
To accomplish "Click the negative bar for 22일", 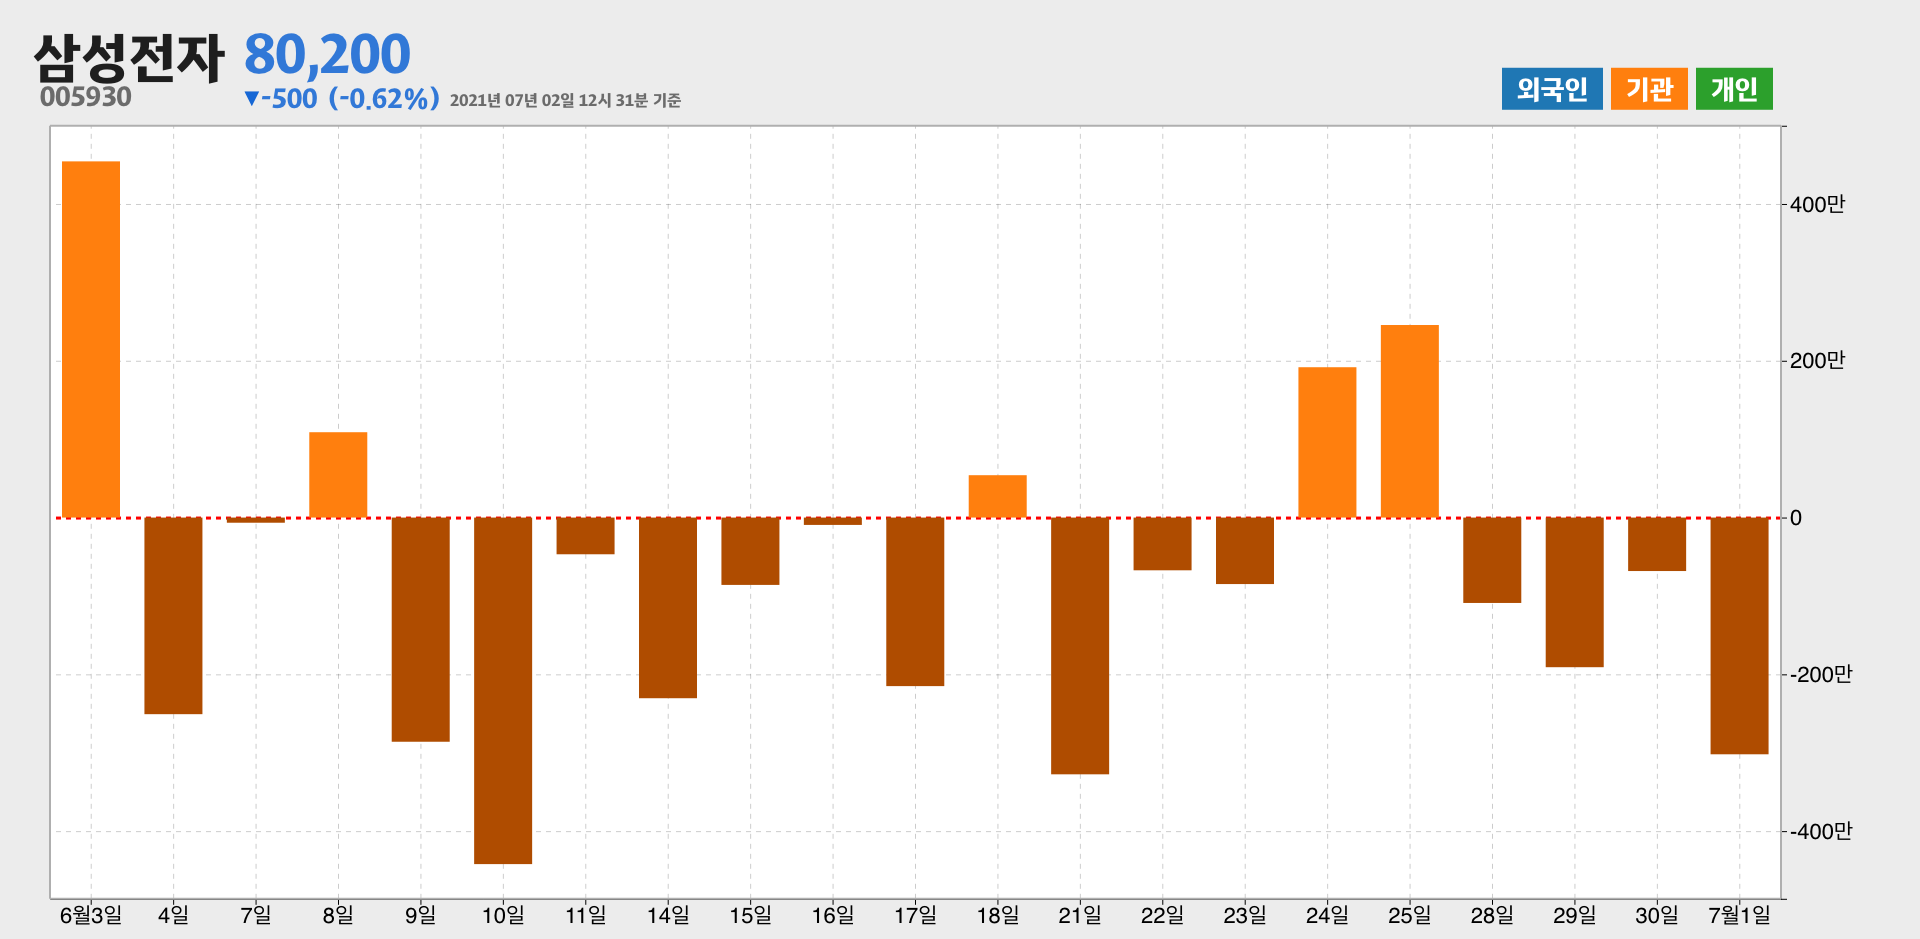I will point(1162,543).
